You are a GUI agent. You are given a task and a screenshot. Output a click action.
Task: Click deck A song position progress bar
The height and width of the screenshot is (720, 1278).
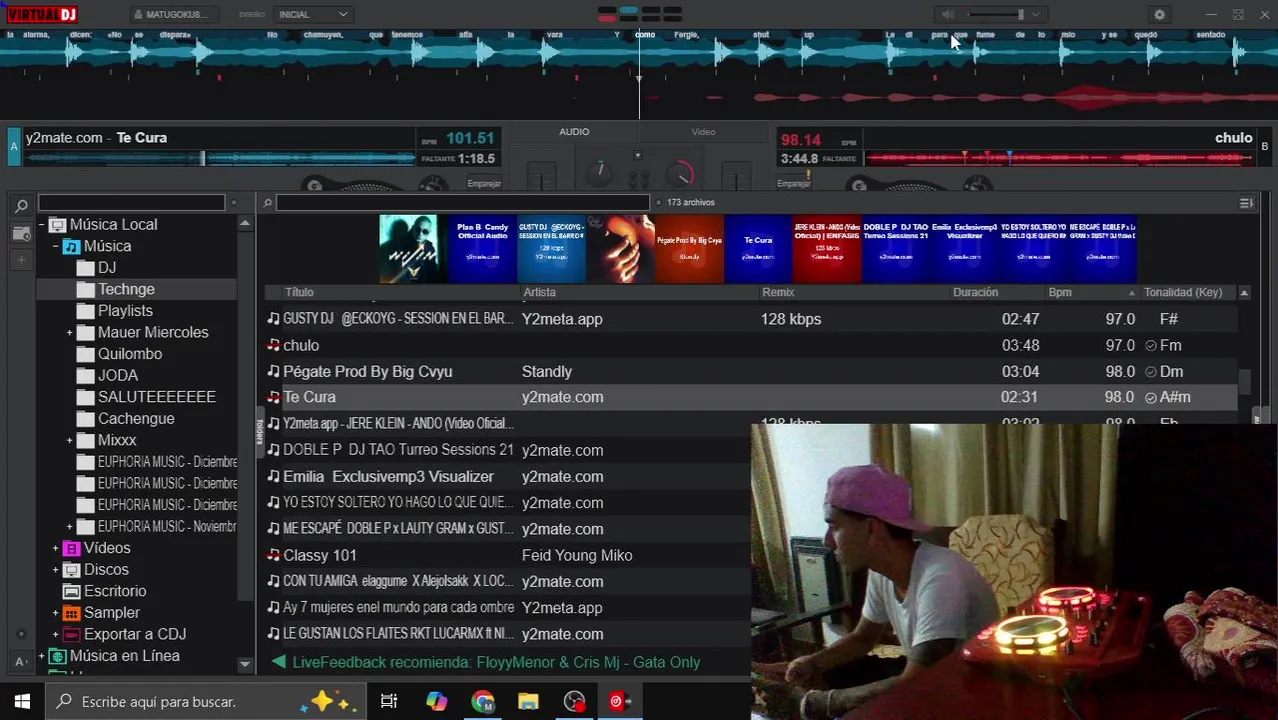pos(220,158)
